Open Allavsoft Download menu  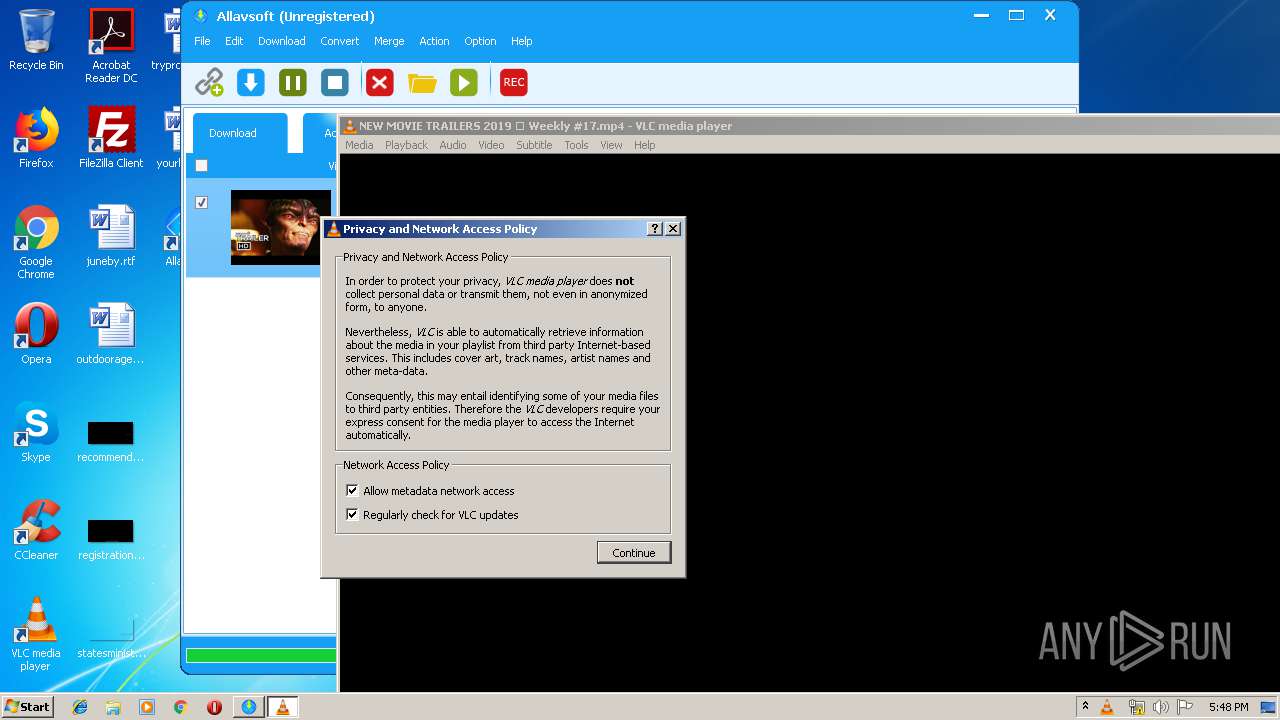pyautogui.click(x=282, y=41)
